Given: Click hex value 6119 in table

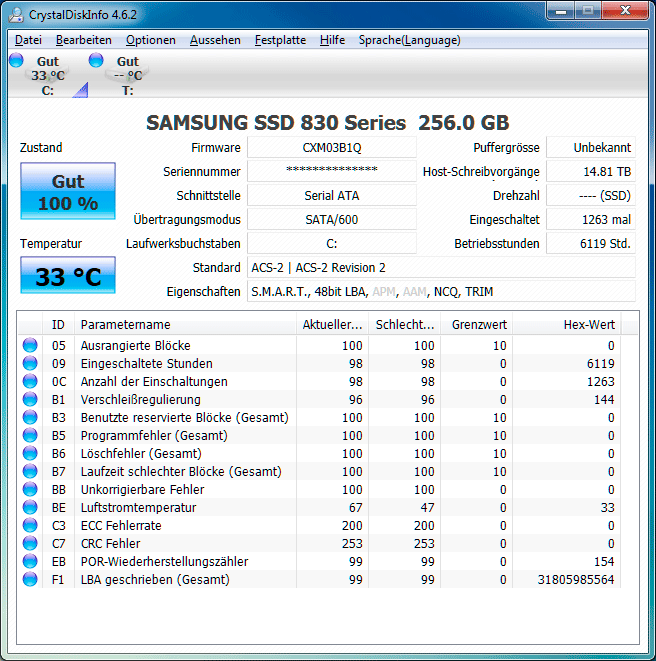Looking at the screenshot, I should [x=600, y=363].
